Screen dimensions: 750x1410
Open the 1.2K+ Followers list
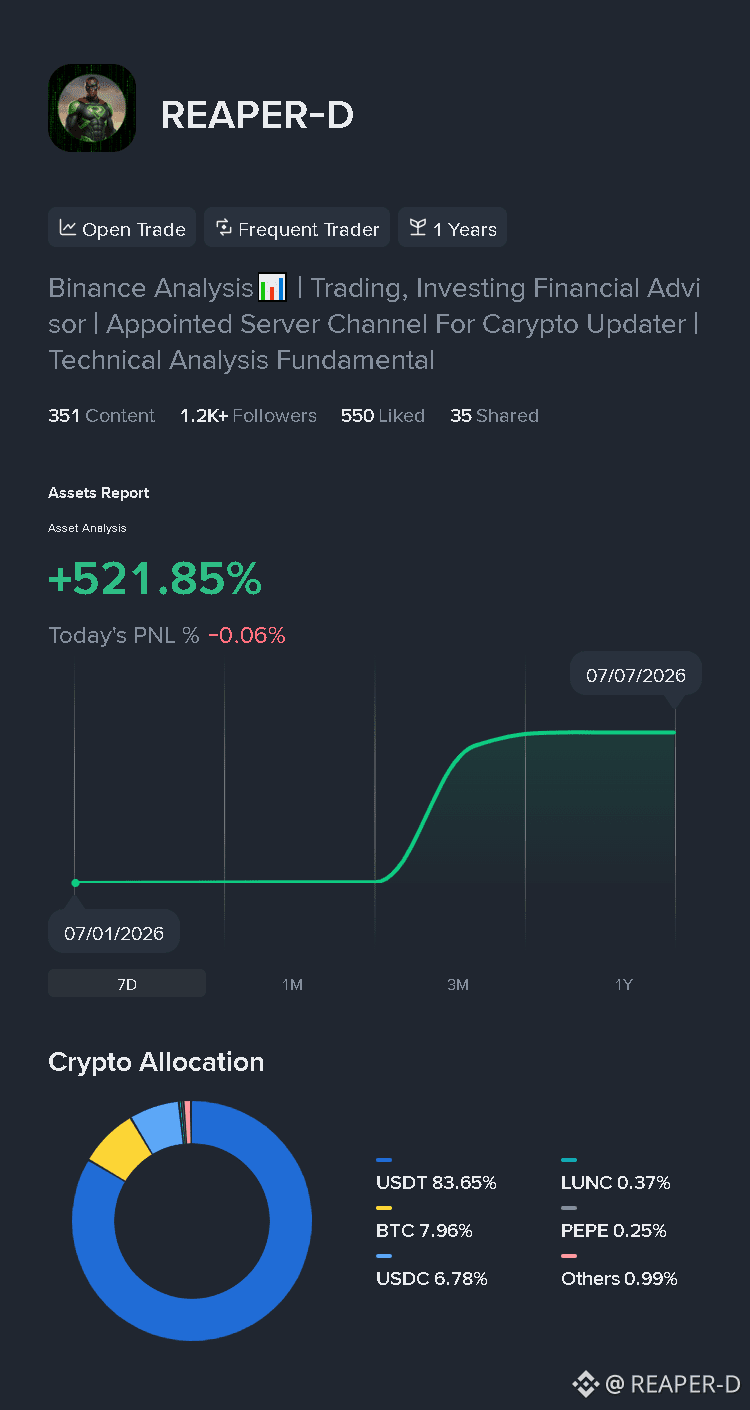(248, 416)
